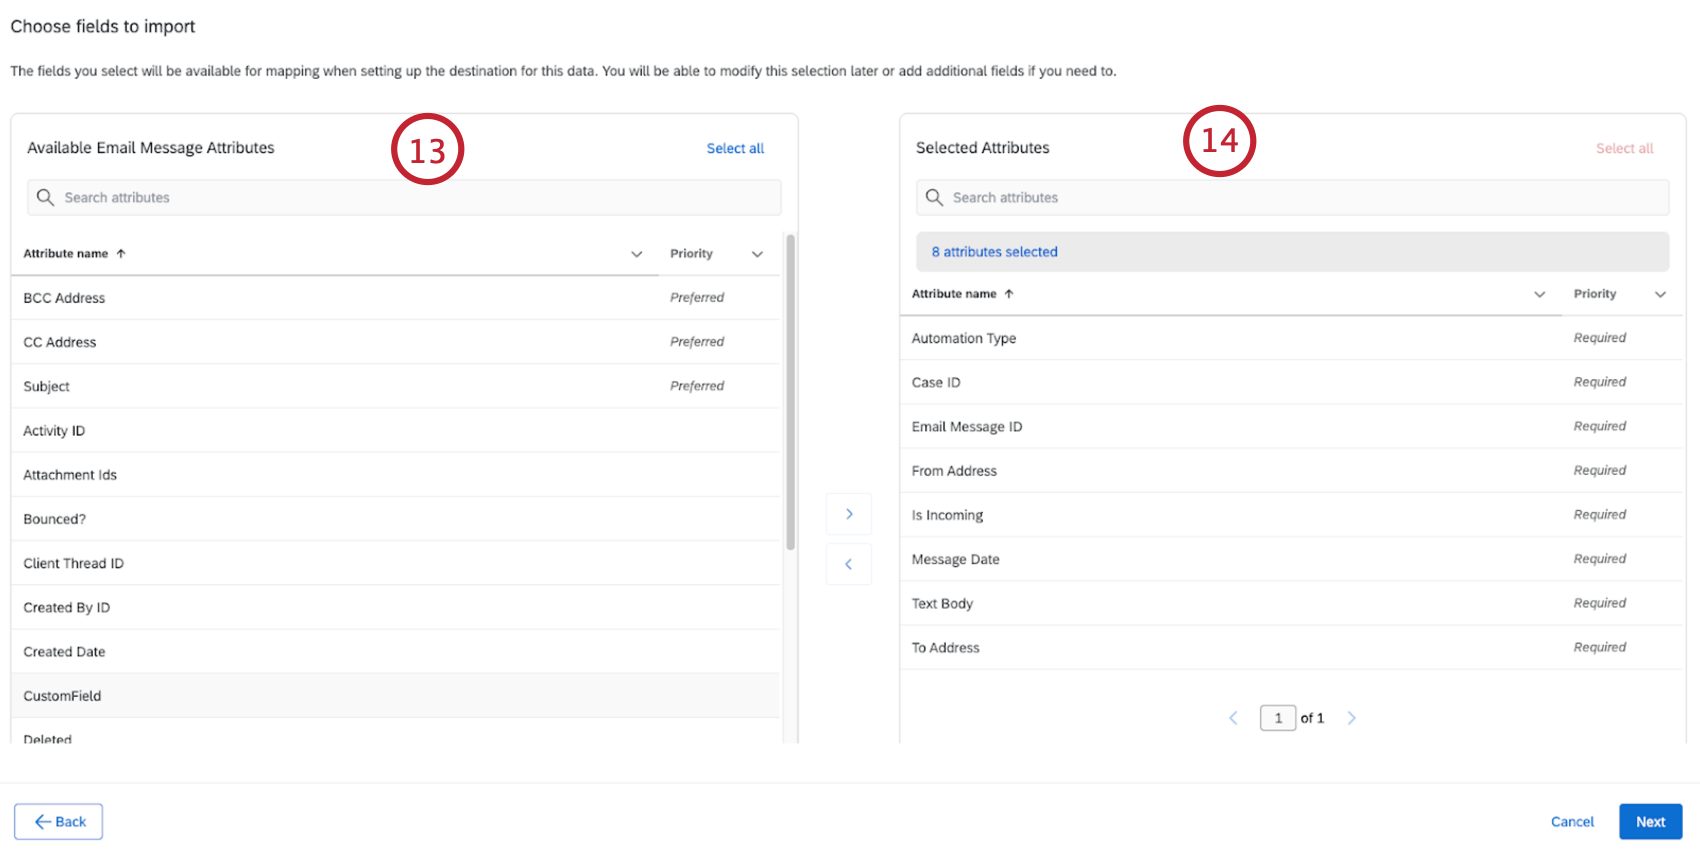This screenshot has width=1700, height=852.
Task: Click the move-left arrow between attribute lists
Action: click(849, 564)
